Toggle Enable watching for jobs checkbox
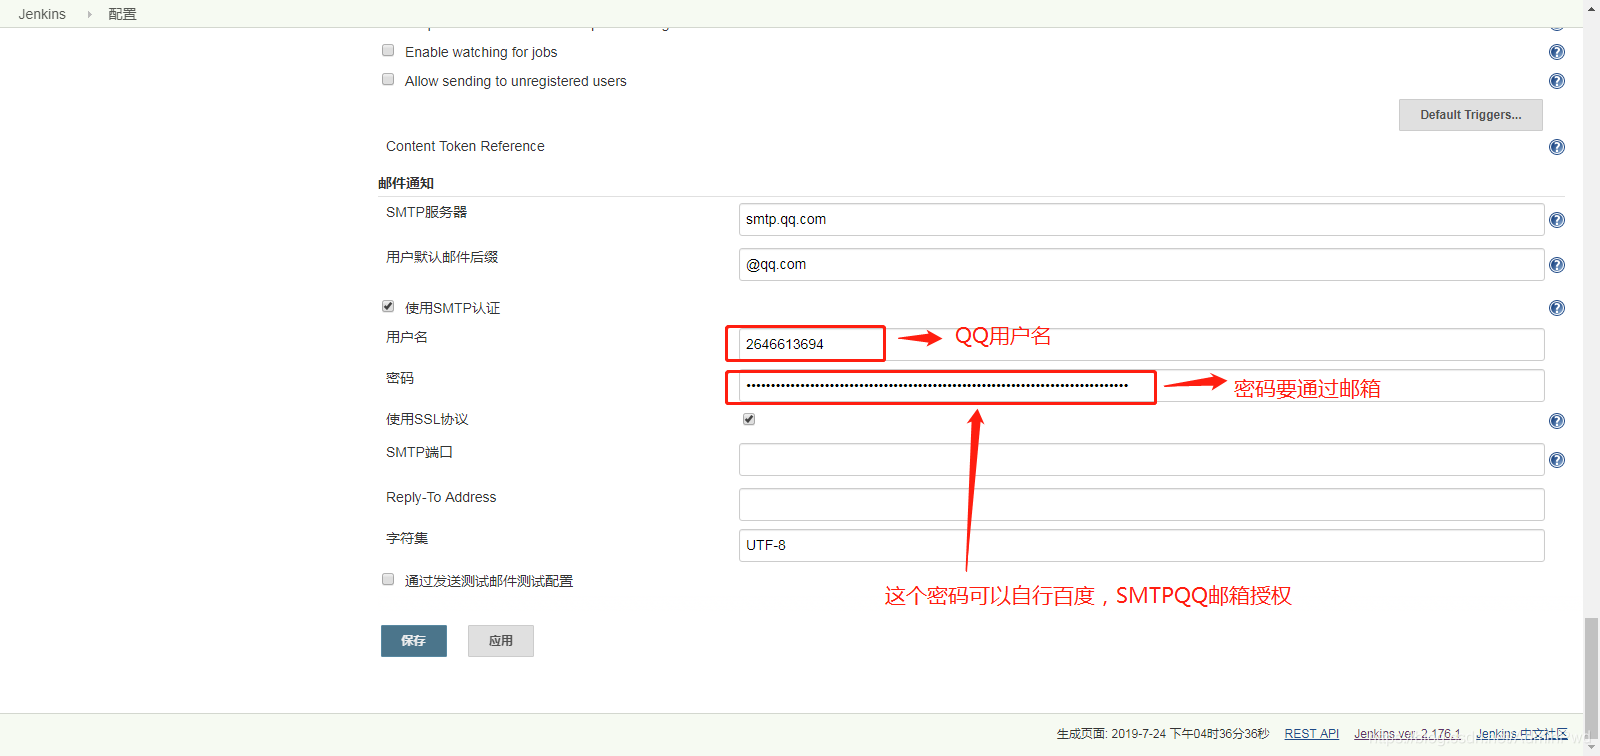 [388, 50]
